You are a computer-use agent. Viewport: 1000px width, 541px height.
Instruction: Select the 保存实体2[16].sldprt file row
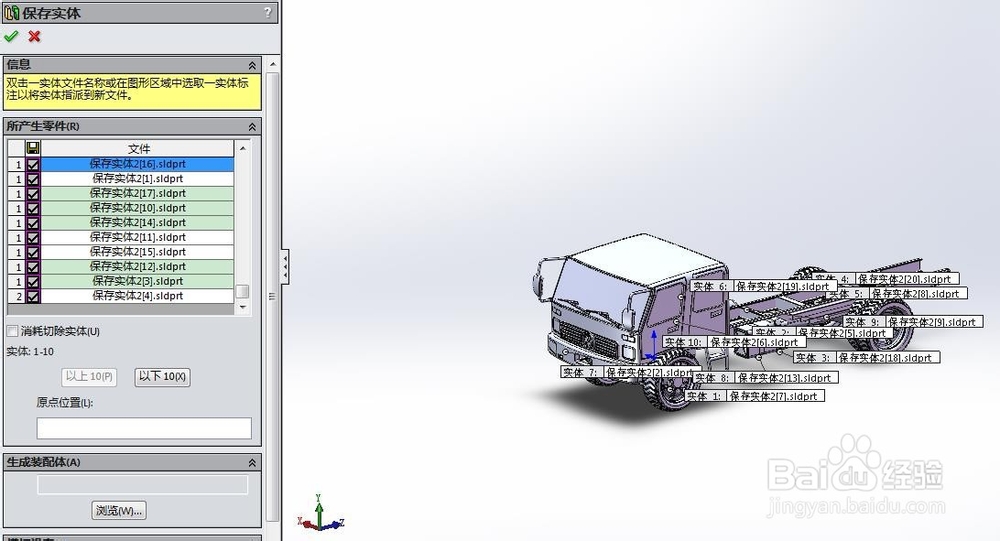click(x=137, y=164)
